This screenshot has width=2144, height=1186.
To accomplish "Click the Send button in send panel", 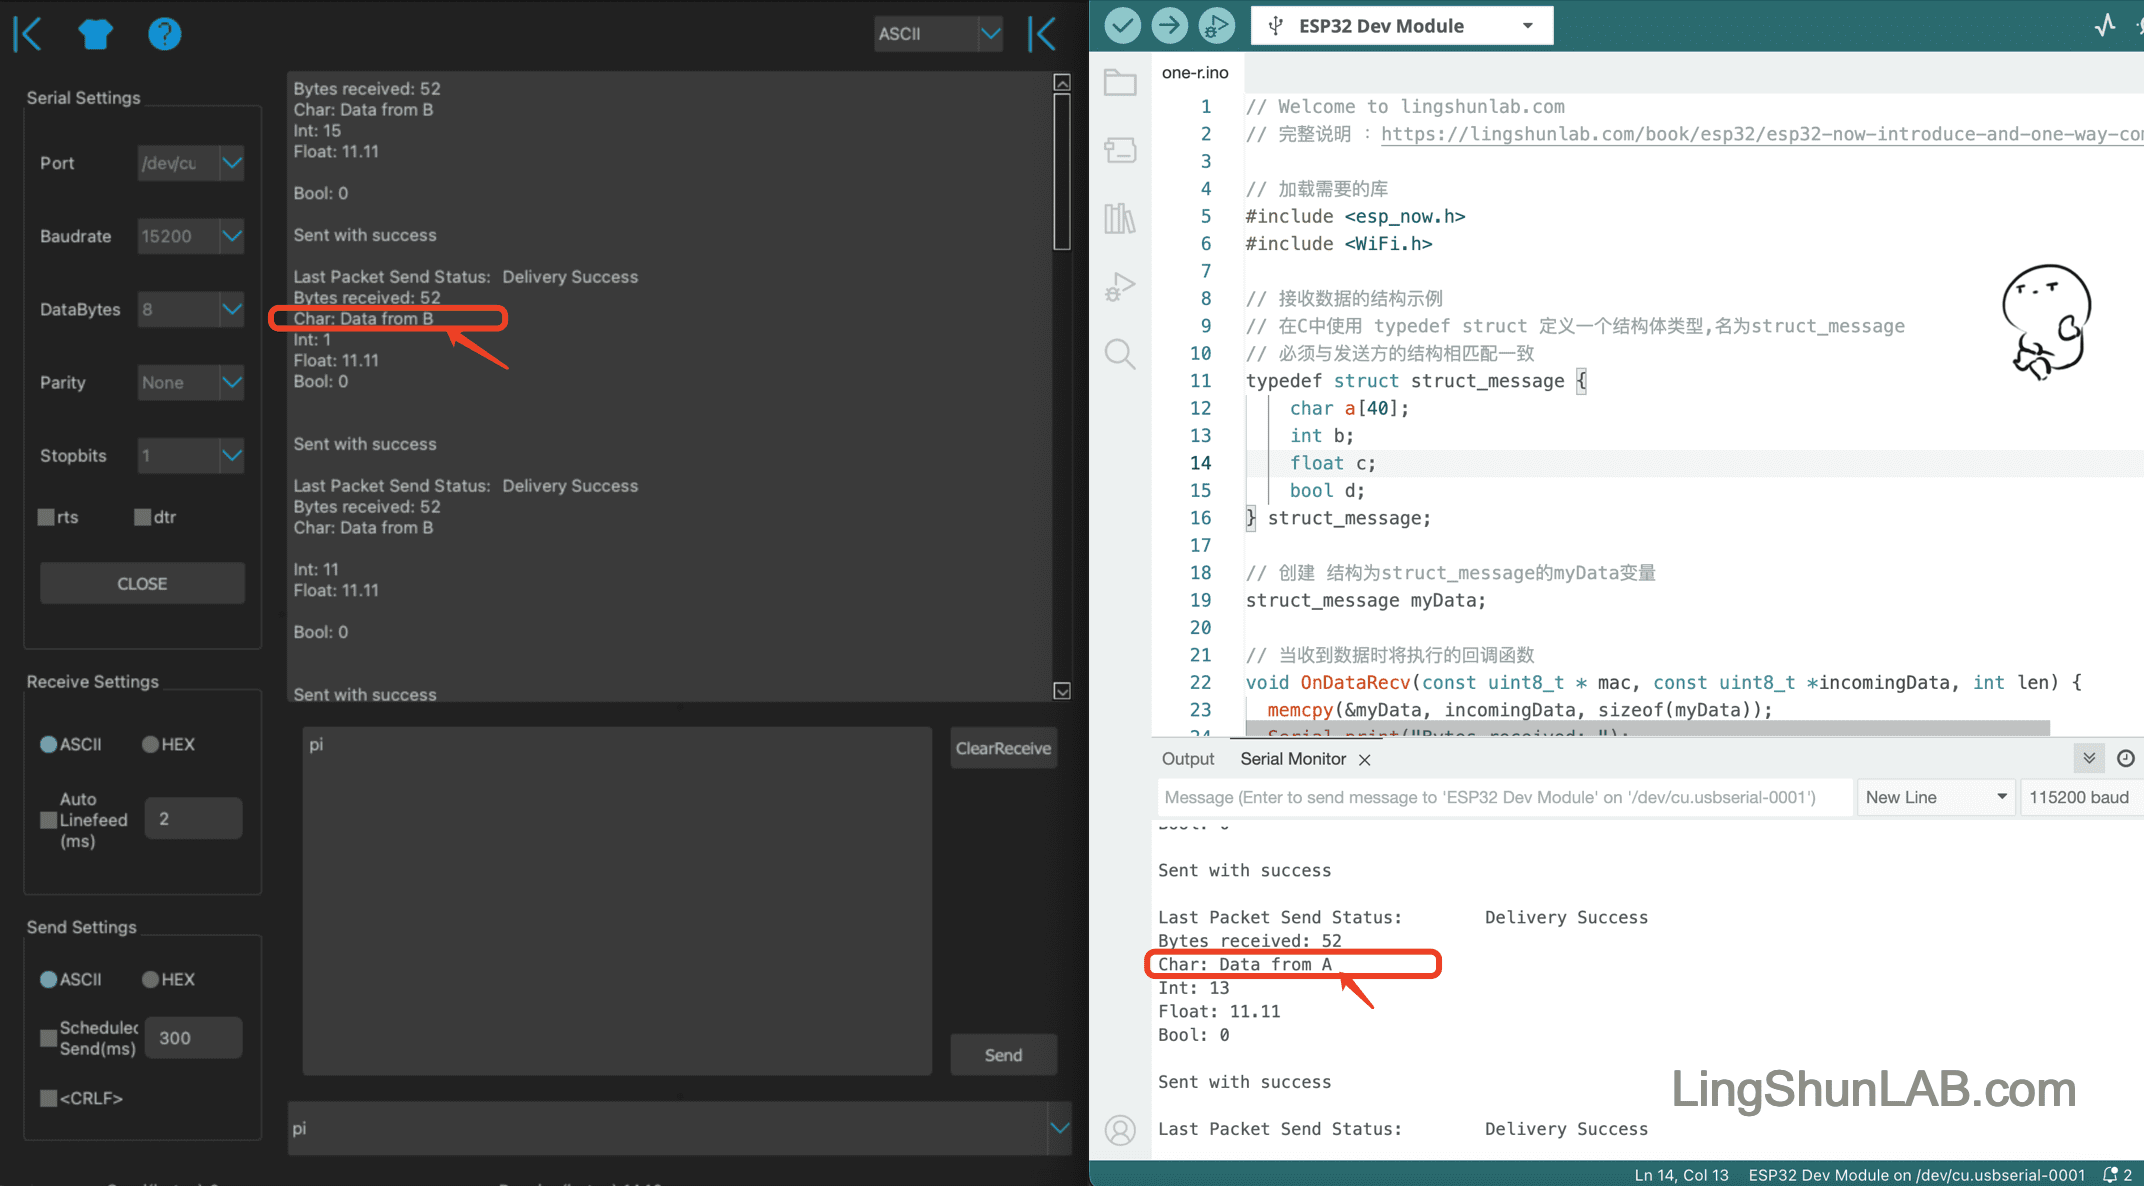I will [x=1005, y=1055].
